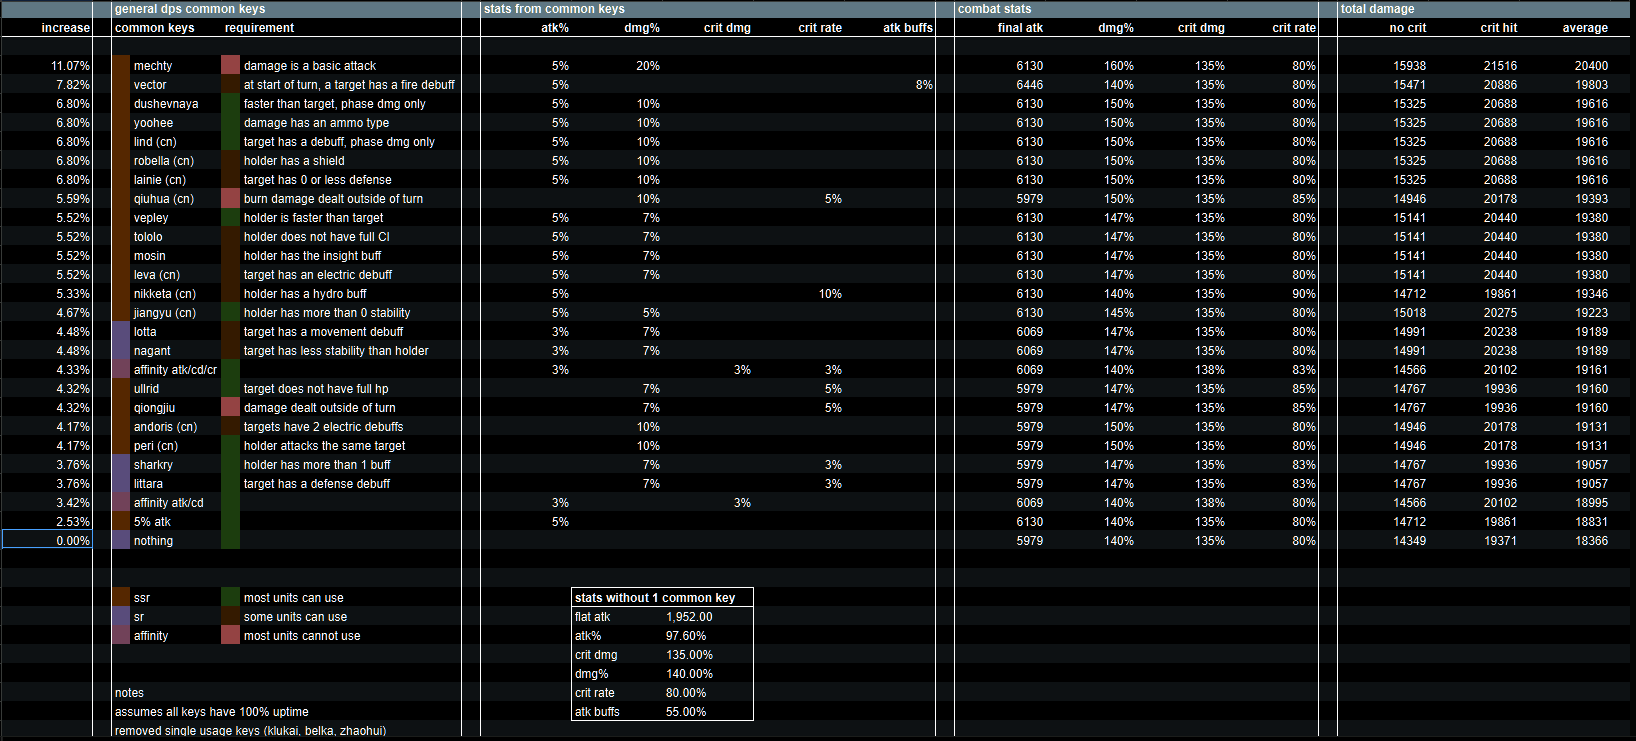Select 'jiangyu (cn)' key cell
The height and width of the screenshot is (741, 1636).
click(165, 313)
